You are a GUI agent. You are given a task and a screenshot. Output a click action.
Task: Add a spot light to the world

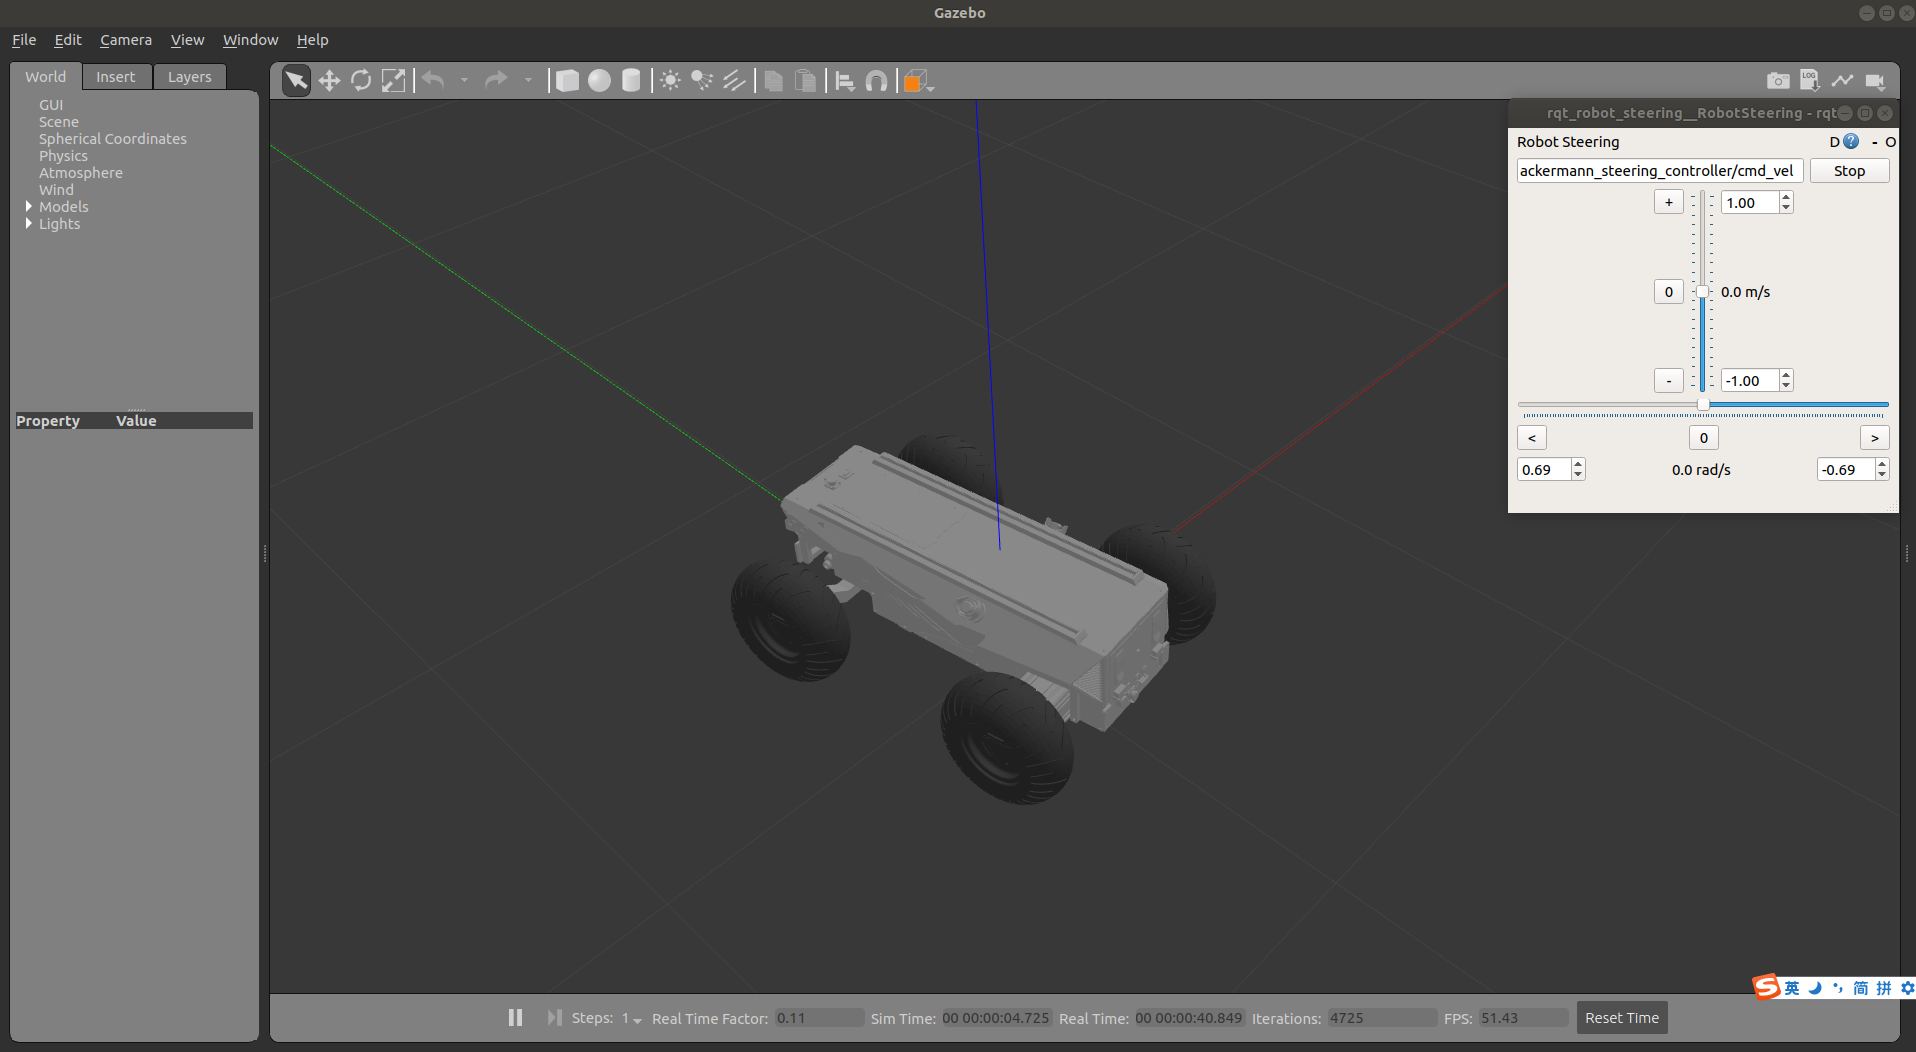coord(701,80)
